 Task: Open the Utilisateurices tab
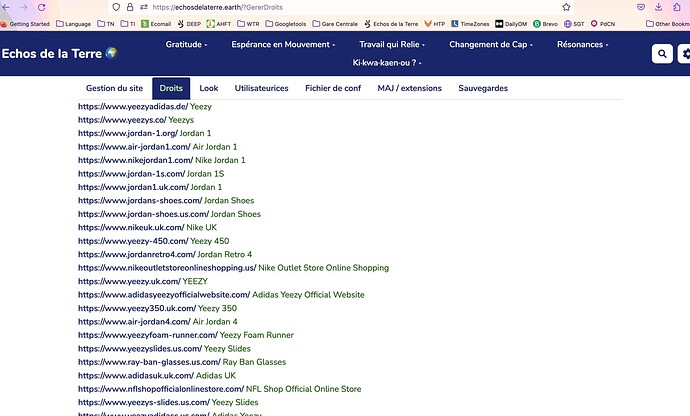click(x=261, y=88)
